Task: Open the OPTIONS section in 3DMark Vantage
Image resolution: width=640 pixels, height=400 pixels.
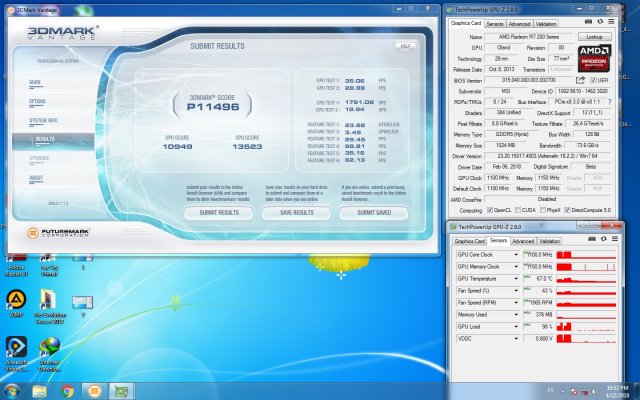Action: click(x=37, y=101)
